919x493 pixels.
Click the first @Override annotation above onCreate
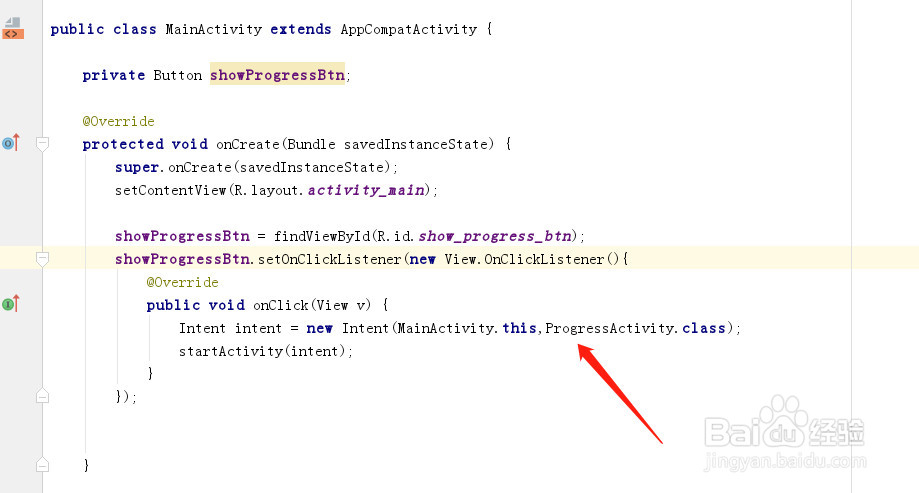[x=118, y=121]
